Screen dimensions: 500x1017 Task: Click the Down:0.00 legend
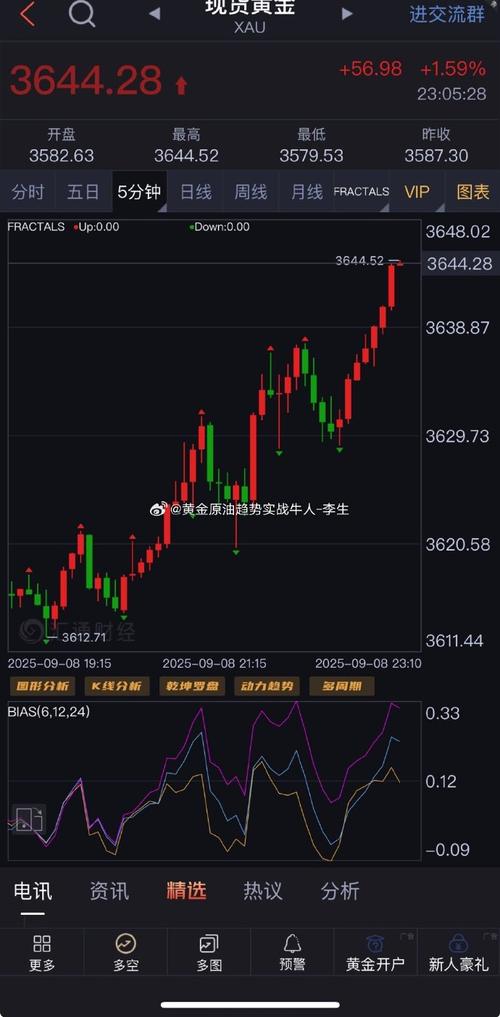coord(219,227)
